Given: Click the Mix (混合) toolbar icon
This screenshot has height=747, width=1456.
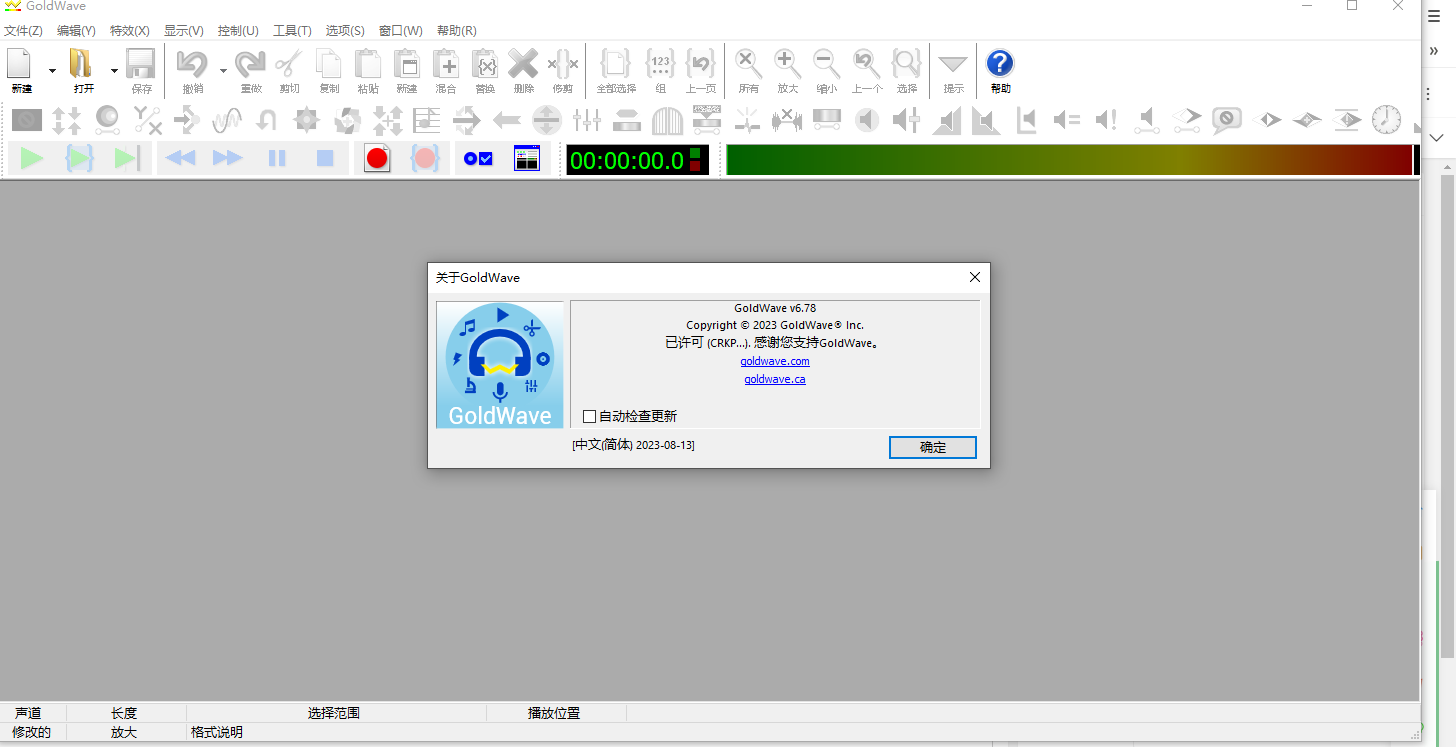Looking at the screenshot, I should tap(445, 64).
